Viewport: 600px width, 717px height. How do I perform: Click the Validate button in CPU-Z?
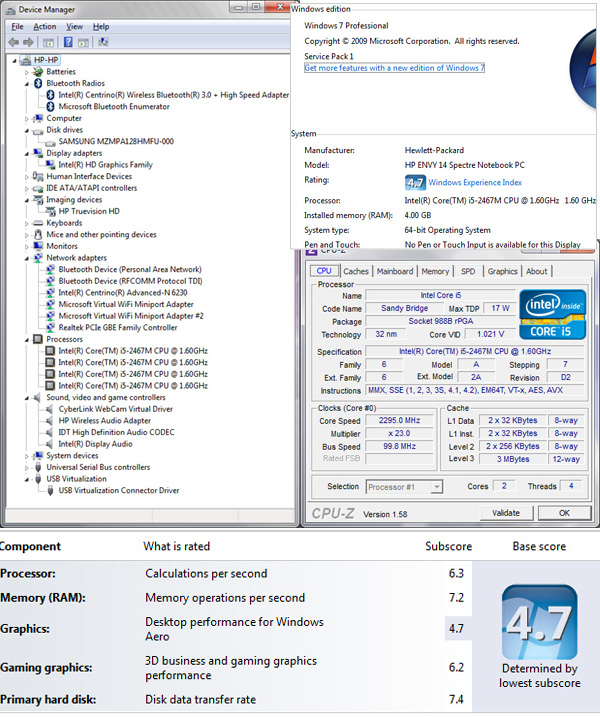(505, 513)
